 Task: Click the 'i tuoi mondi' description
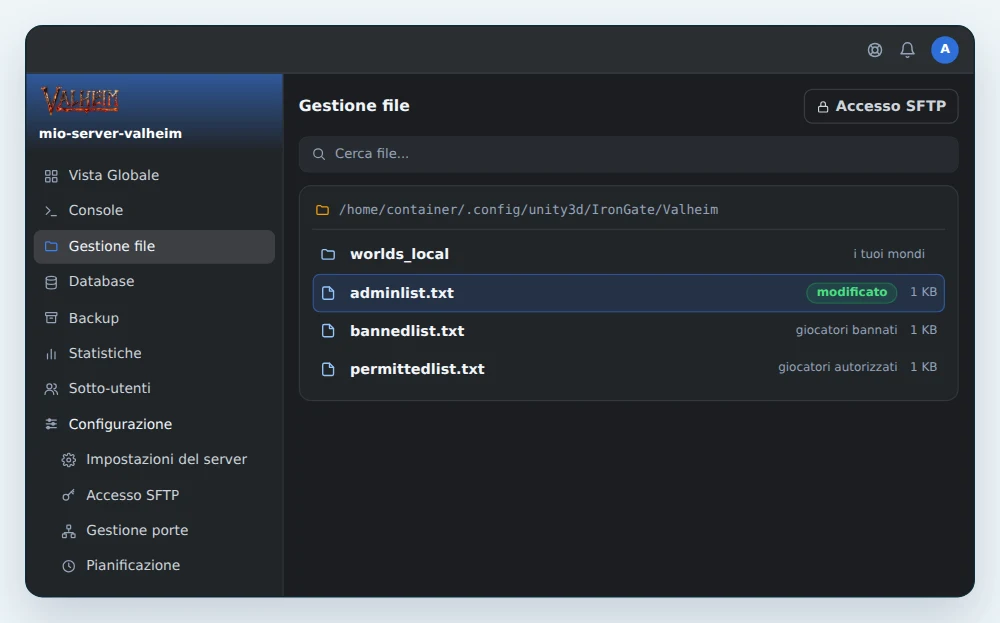(x=889, y=254)
